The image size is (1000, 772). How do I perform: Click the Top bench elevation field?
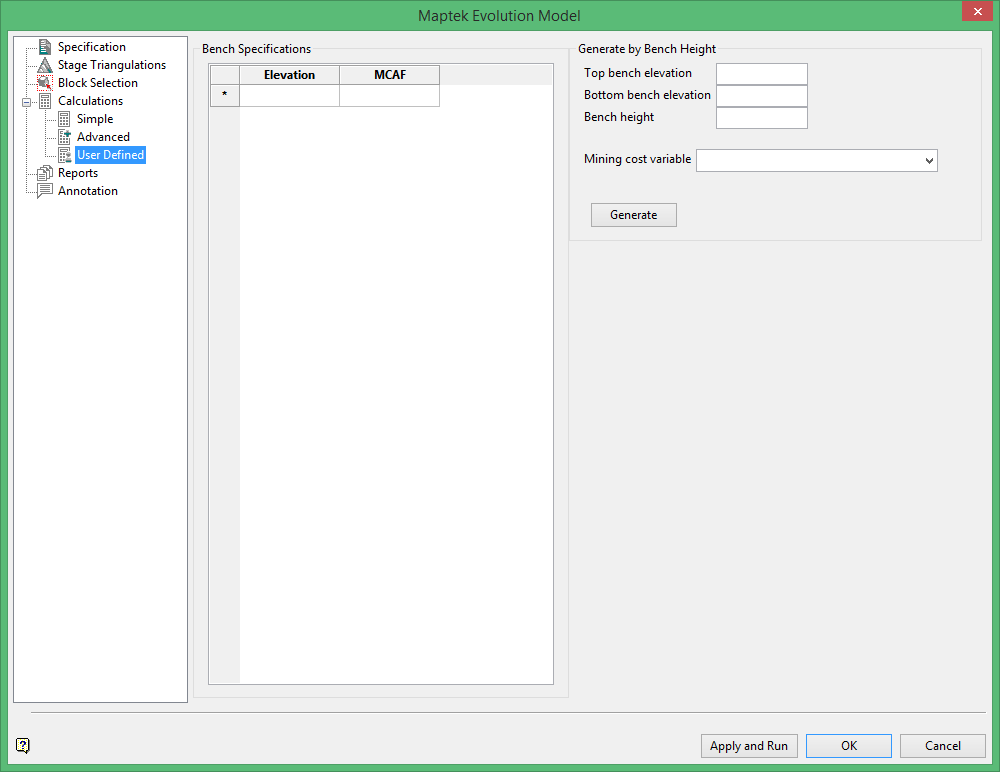761,74
